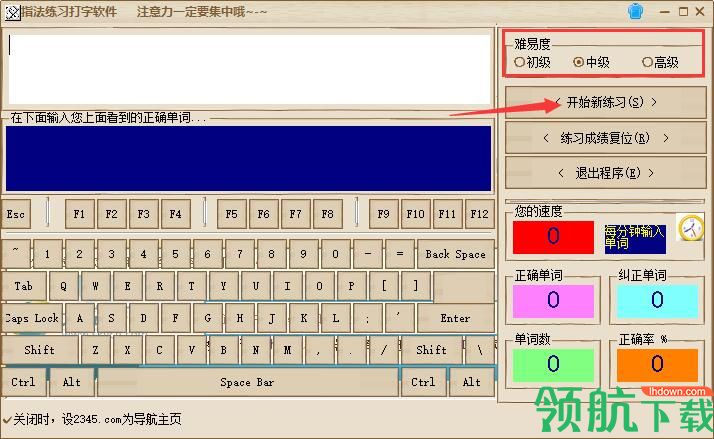This screenshot has height=439, width=714.
Task: Click the 每分钟输入单词 label
Action: tap(635, 238)
